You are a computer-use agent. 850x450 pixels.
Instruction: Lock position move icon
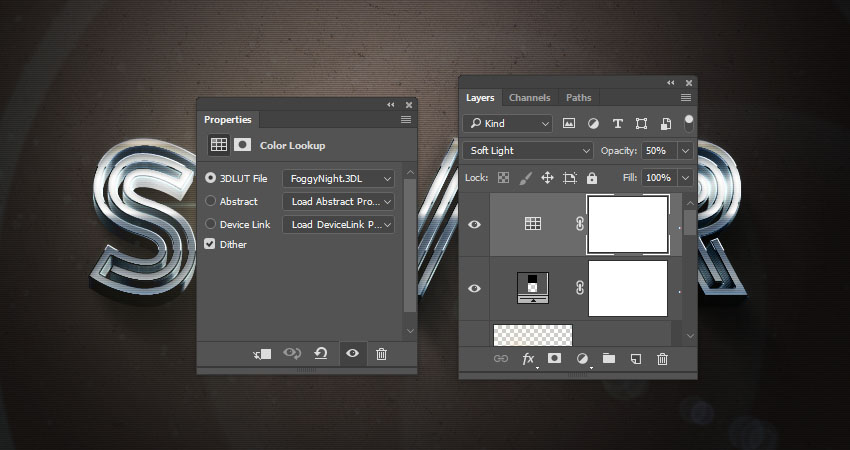[548, 178]
